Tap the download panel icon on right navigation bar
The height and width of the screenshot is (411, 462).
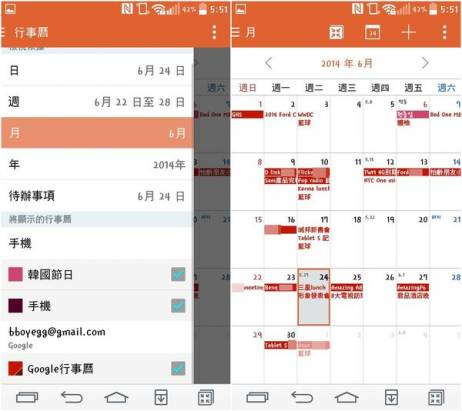pyautogui.click(x=391, y=397)
